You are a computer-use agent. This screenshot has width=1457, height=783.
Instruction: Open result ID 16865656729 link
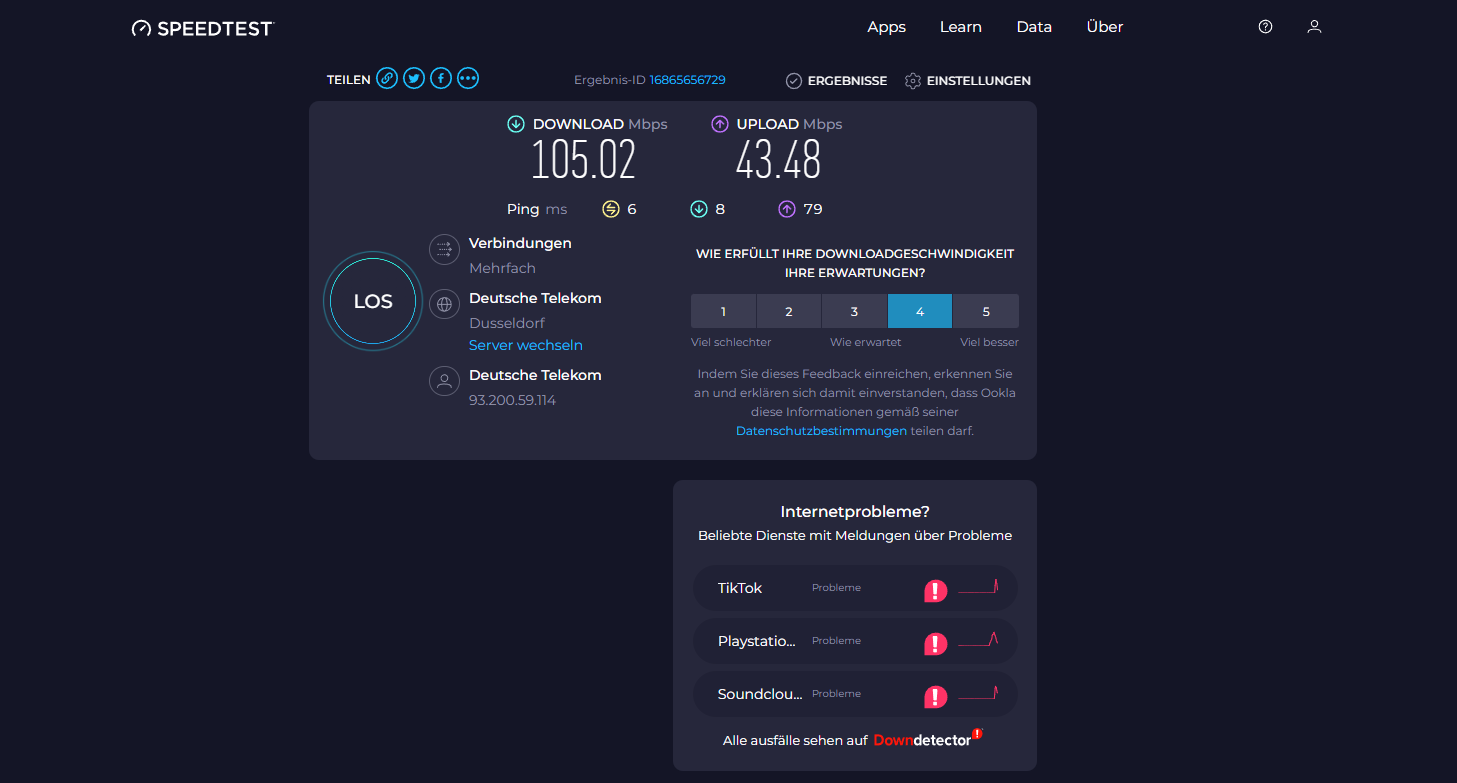point(688,80)
